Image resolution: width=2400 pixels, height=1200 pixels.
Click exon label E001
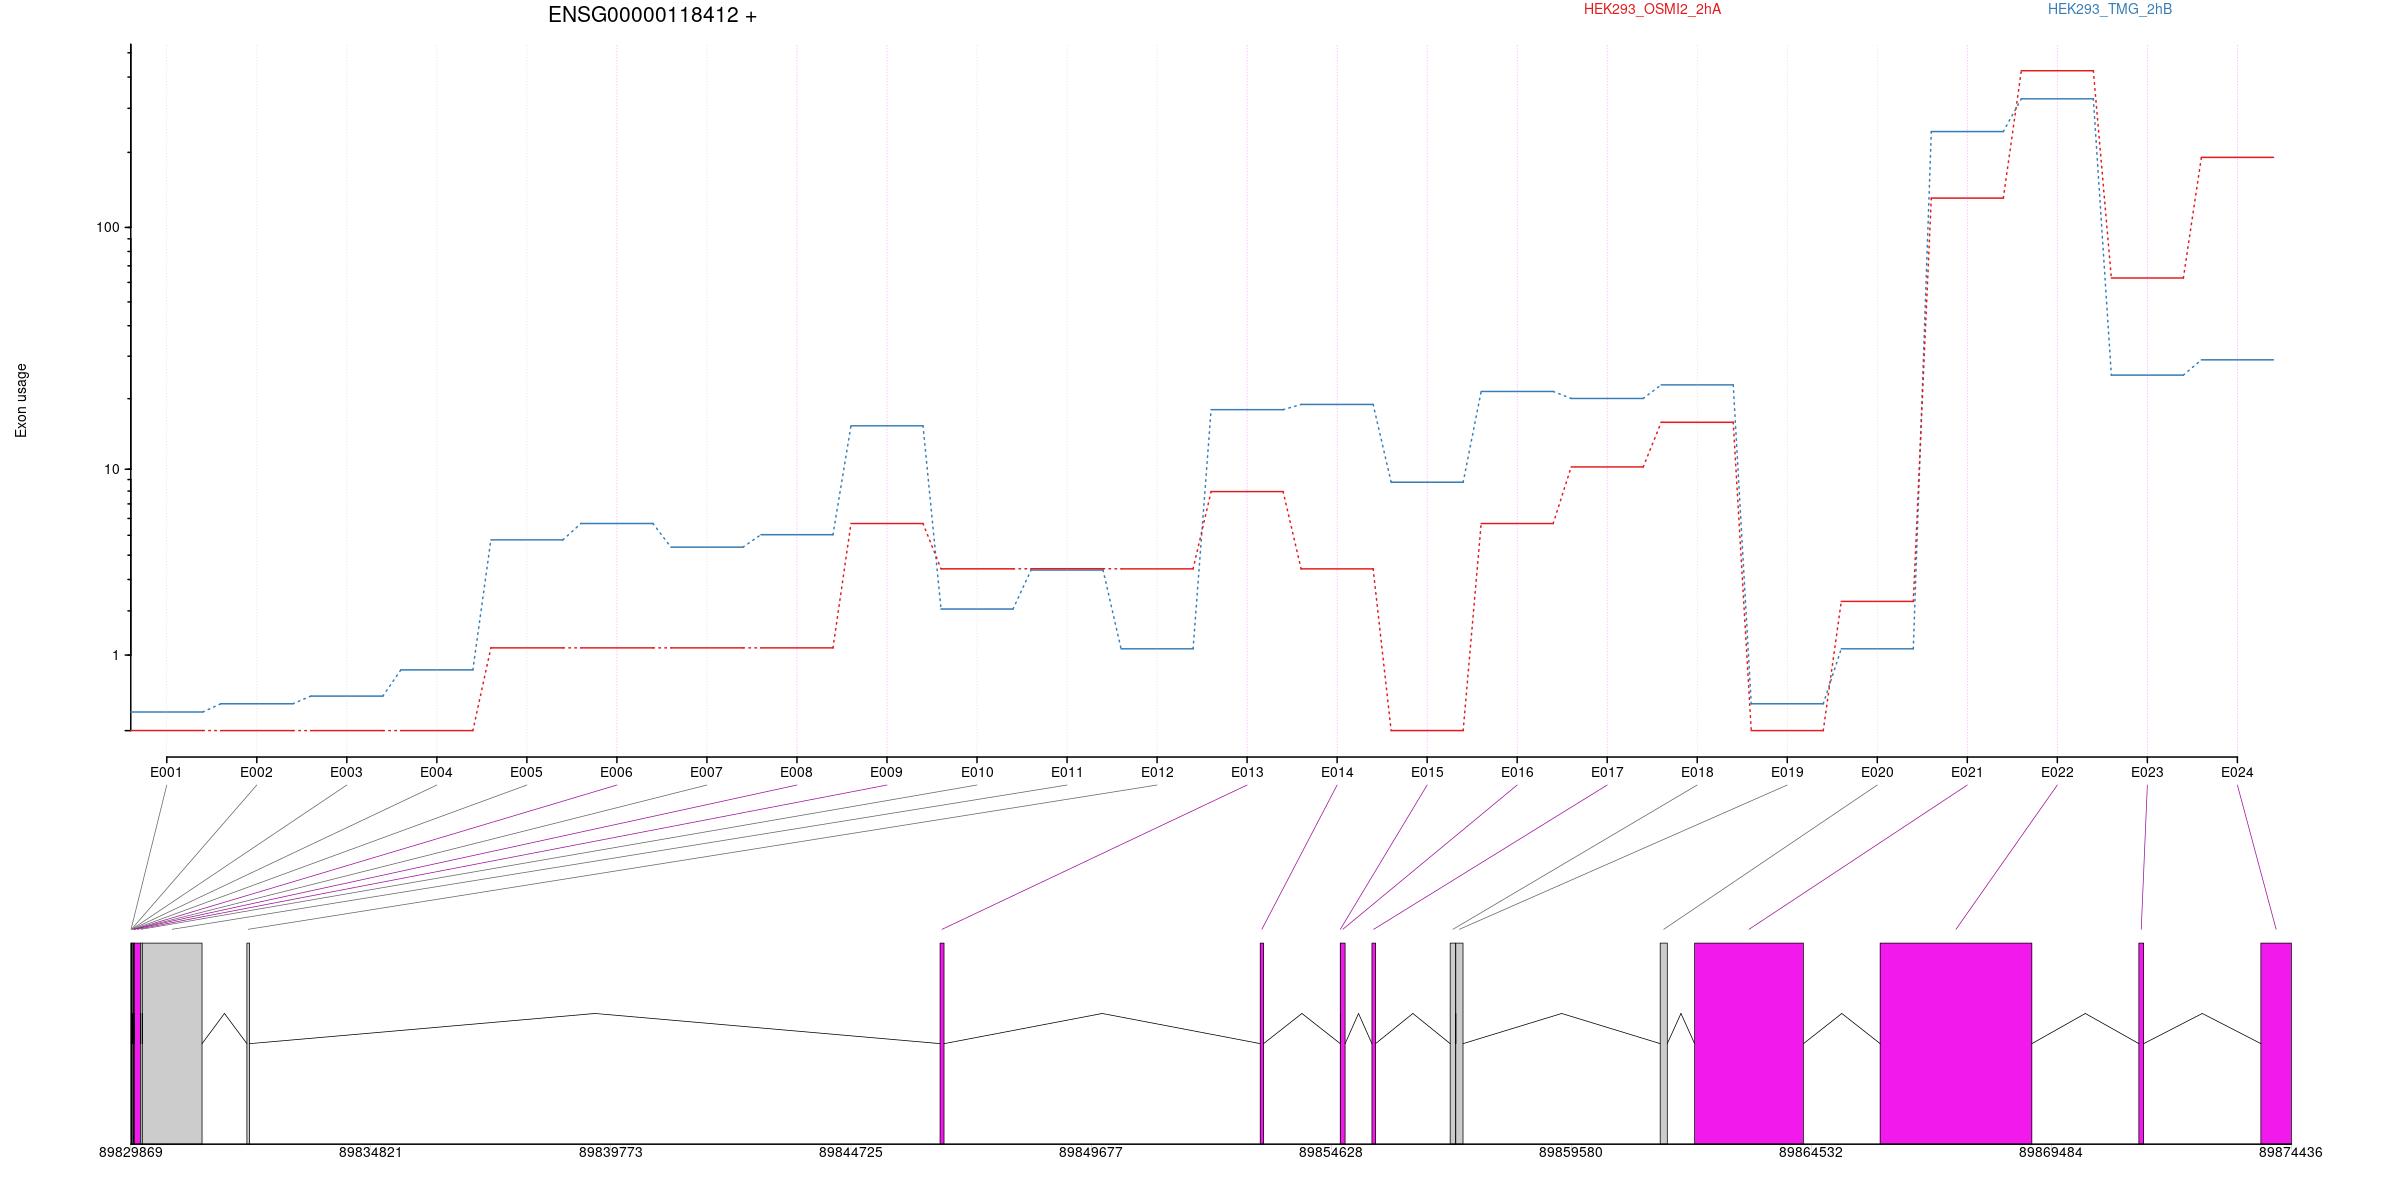click(x=166, y=772)
